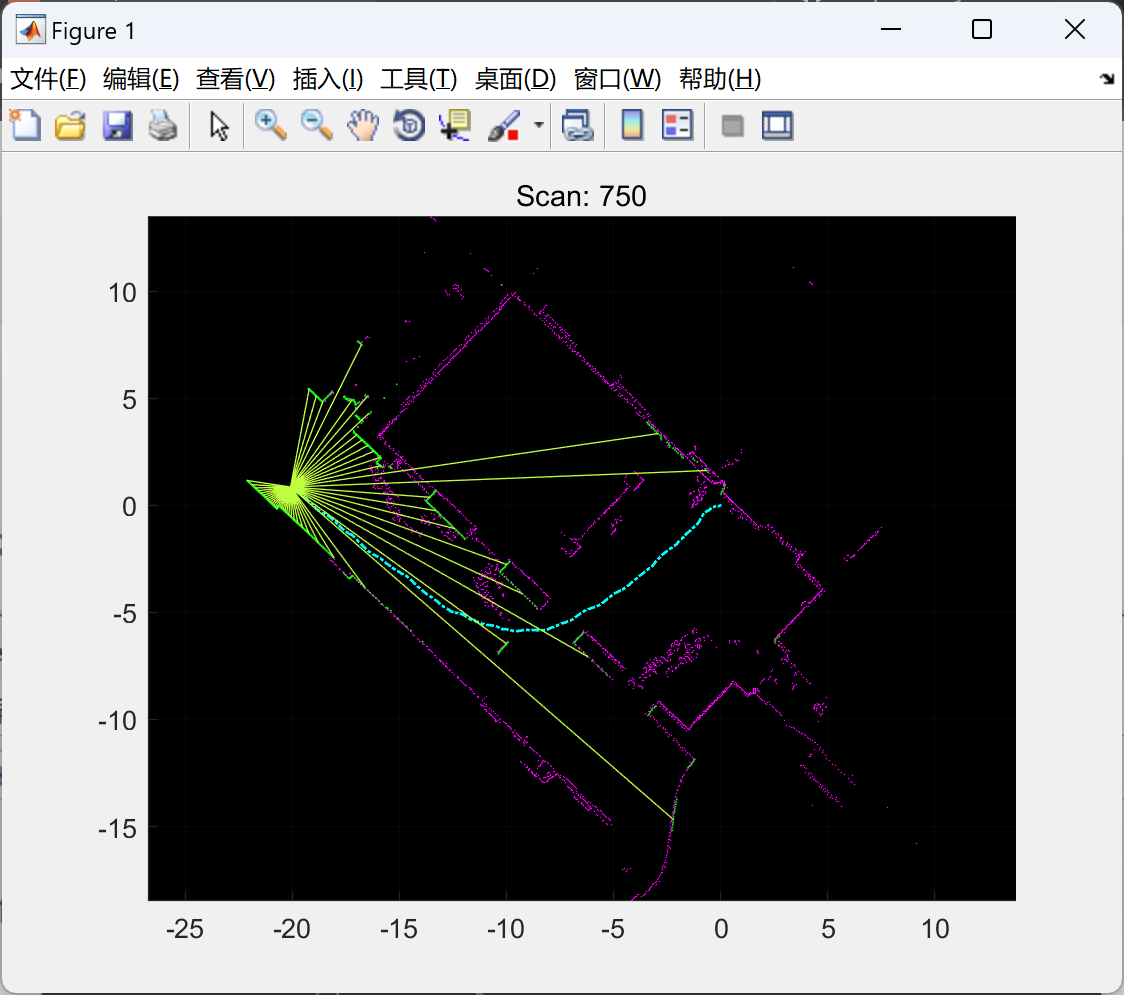Open the 编辑(E) menu

(x=141, y=79)
